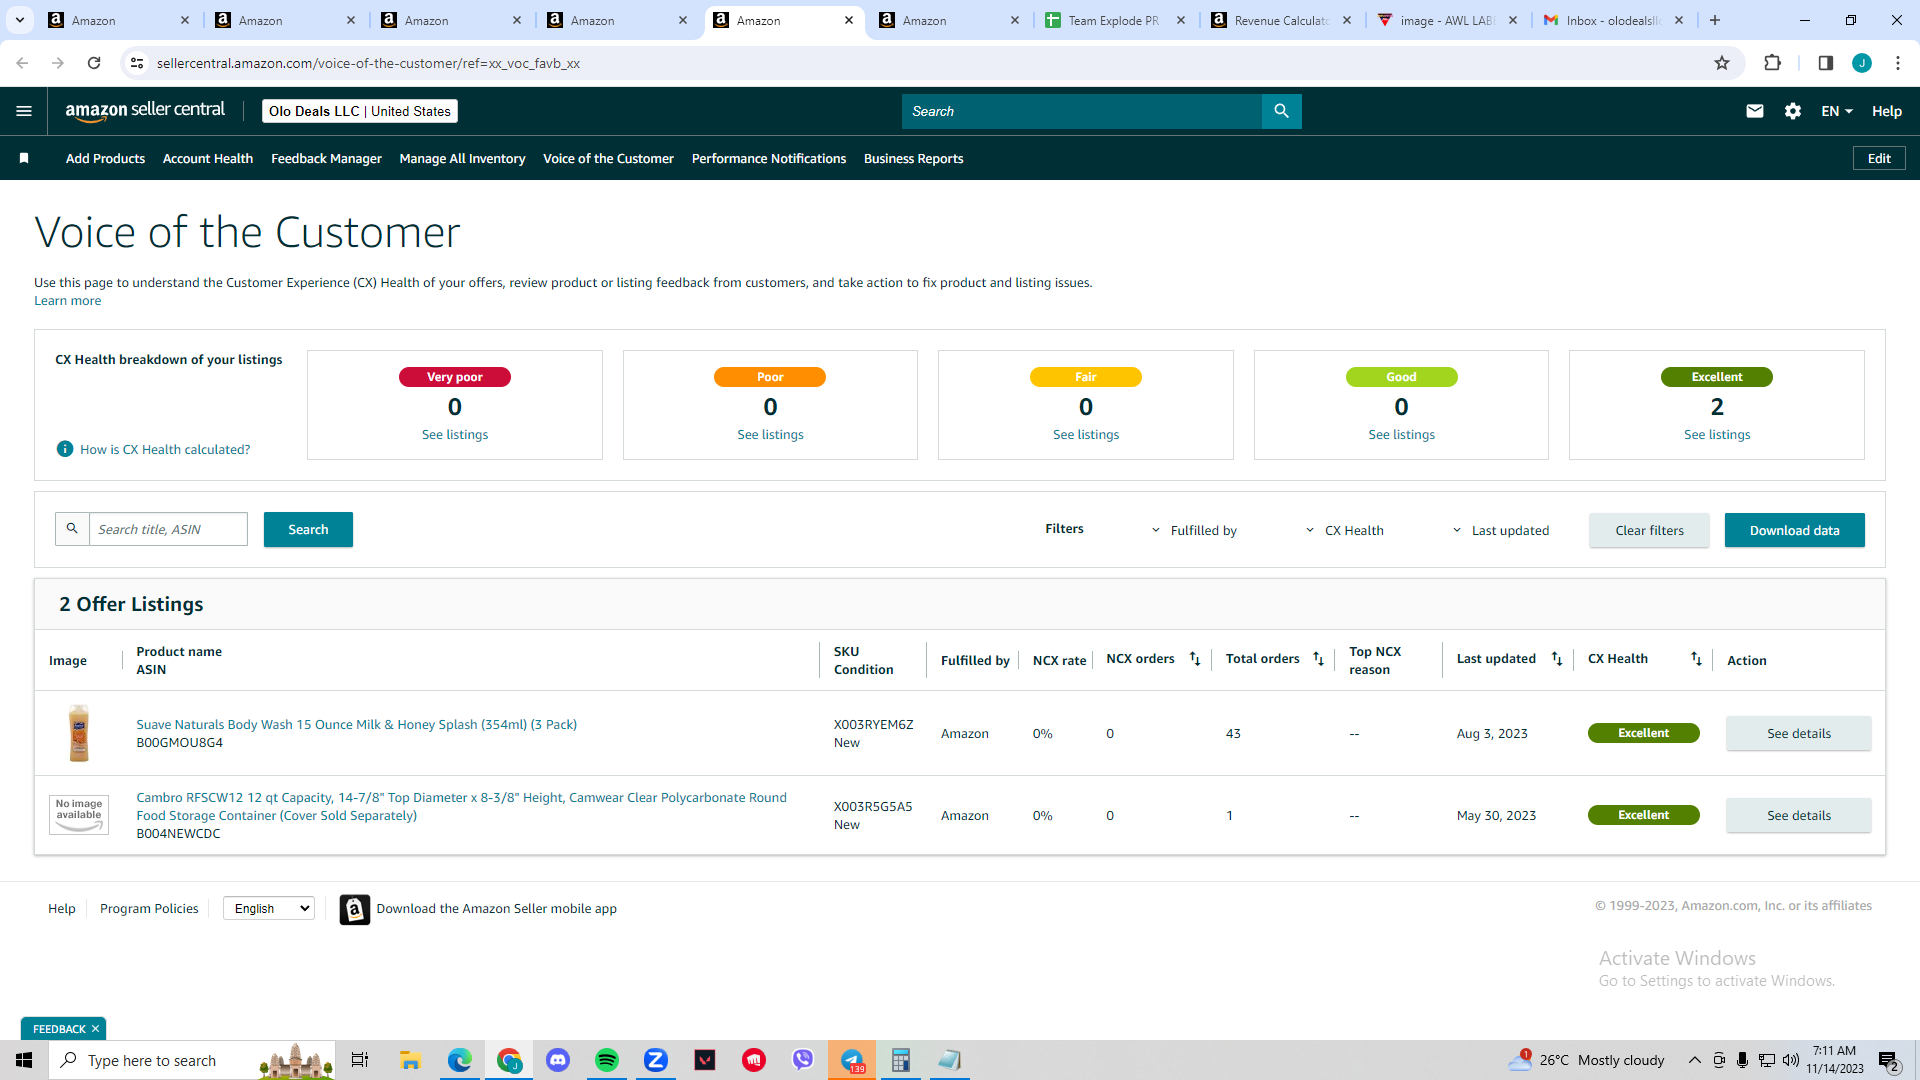The image size is (1920, 1080).
Task: Click the browser address bar URL
Action: [368, 63]
